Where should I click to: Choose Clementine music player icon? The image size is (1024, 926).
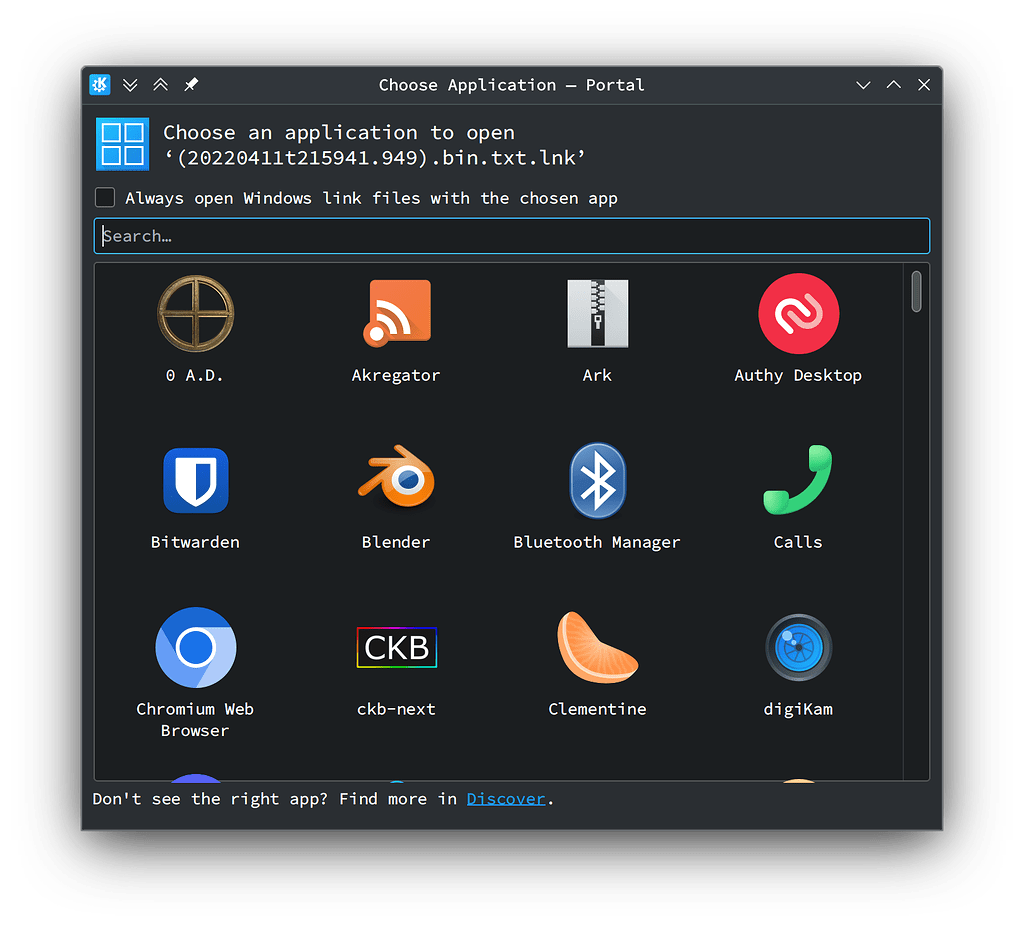point(597,648)
